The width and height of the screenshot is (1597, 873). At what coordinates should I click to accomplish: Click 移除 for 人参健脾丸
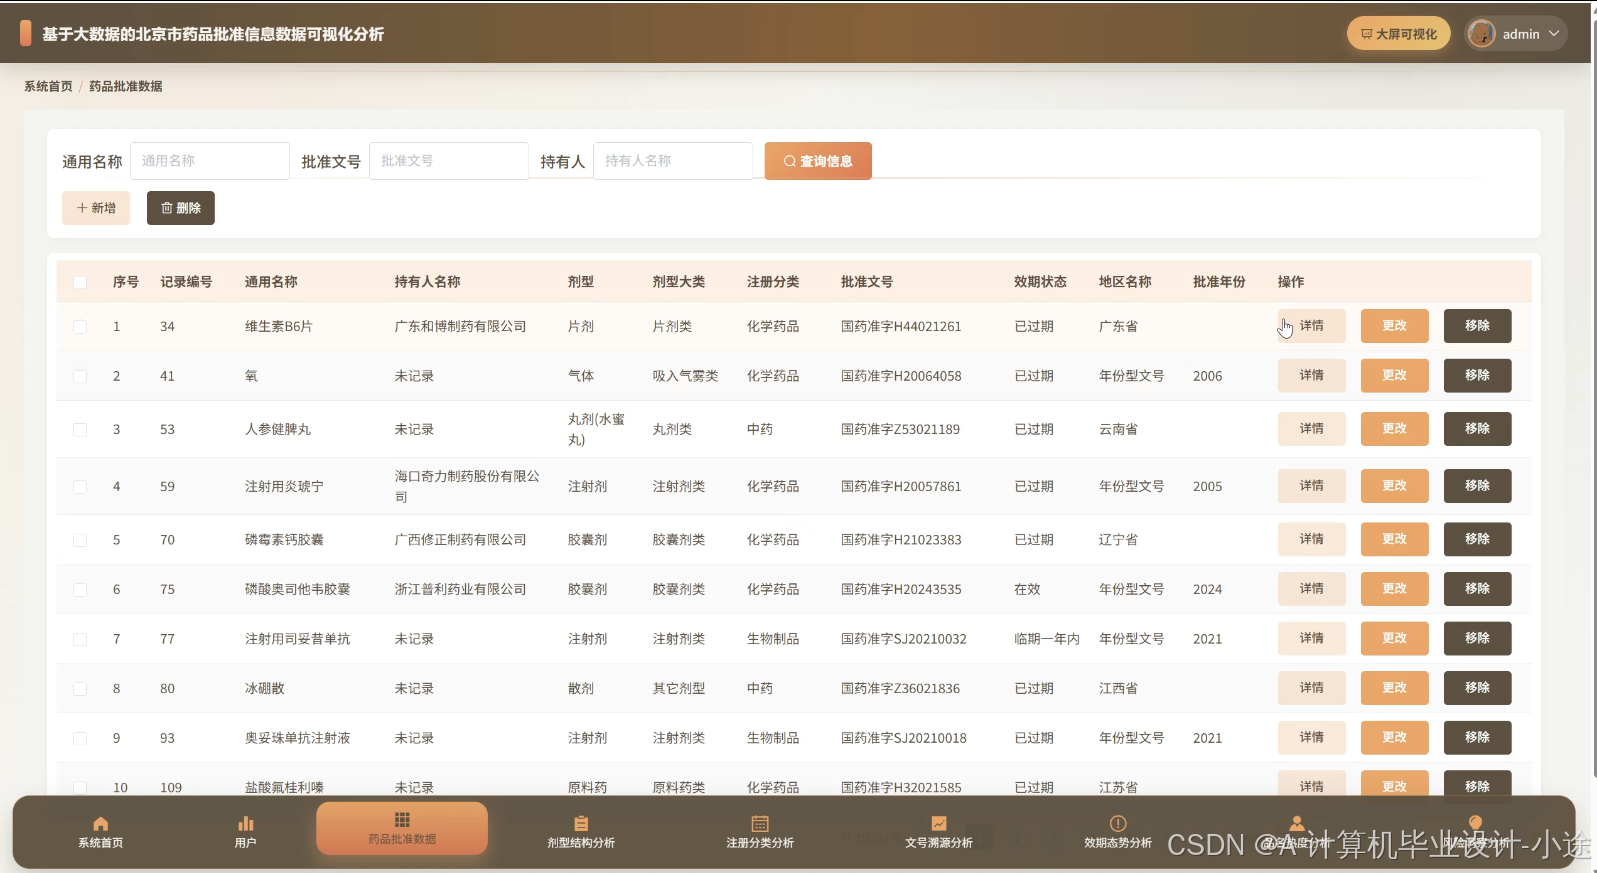coord(1478,429)
